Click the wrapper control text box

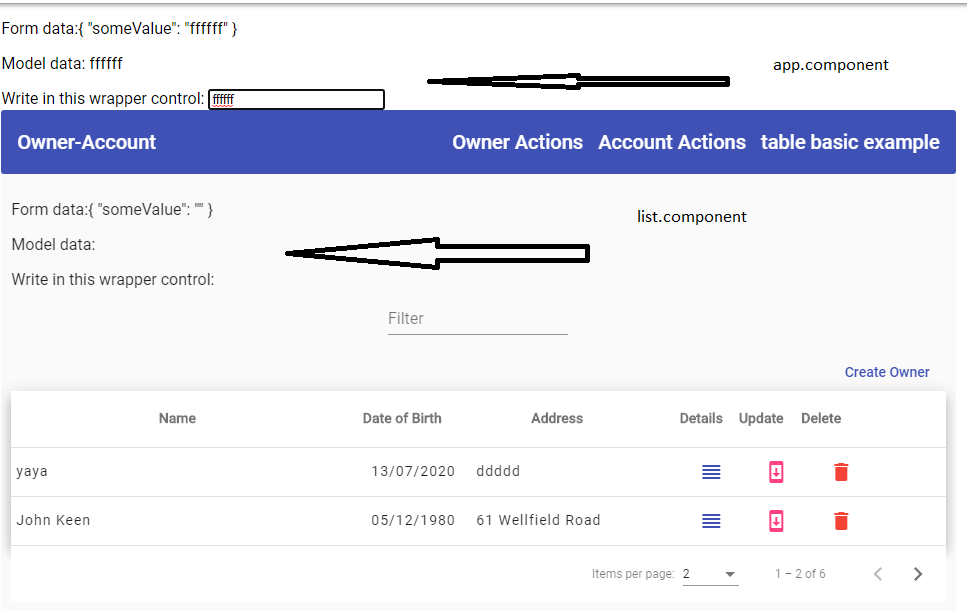tap(296, 100)
